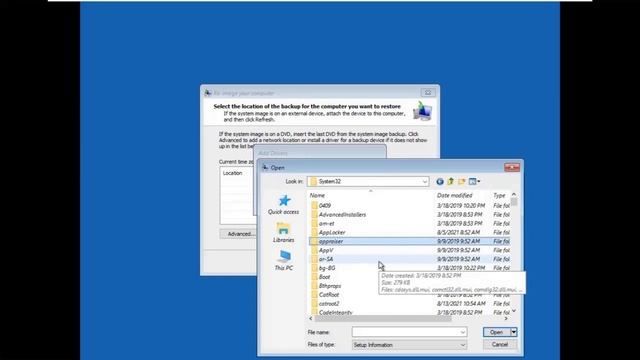Go up one folder level
Screen dimensions: 640x360
click(451, 181)
